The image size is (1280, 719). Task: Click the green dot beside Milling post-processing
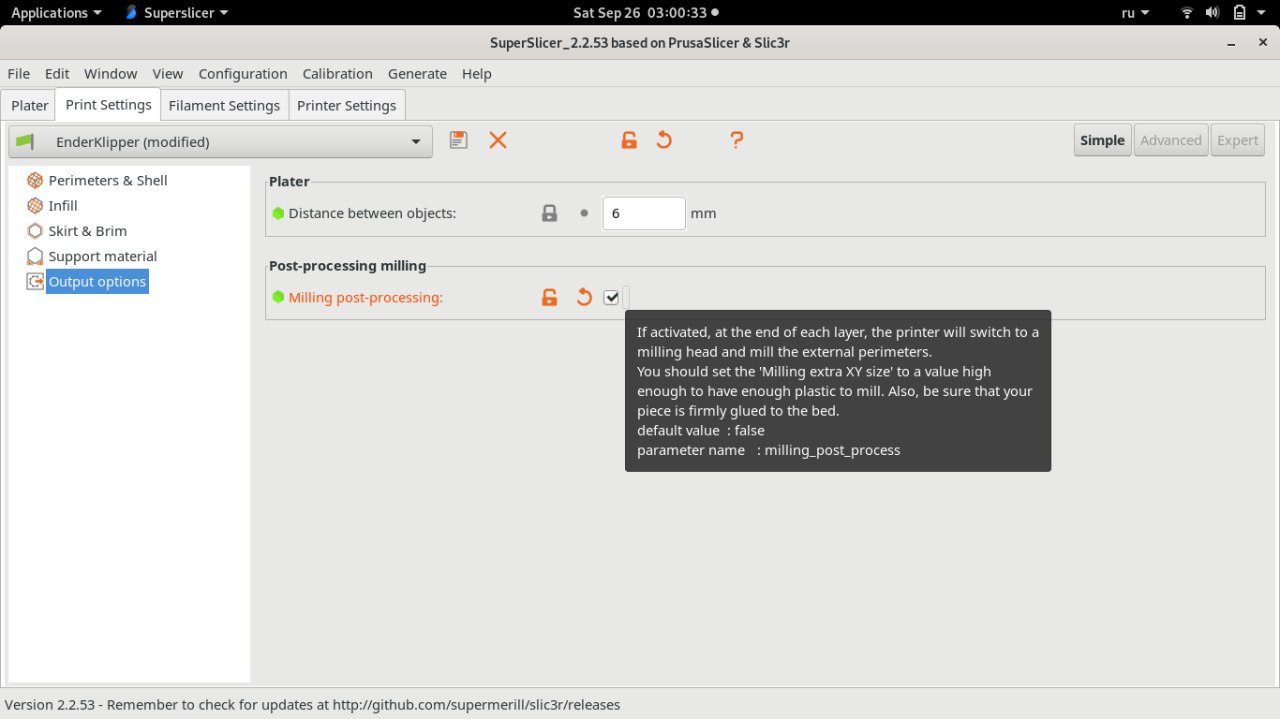278,297
